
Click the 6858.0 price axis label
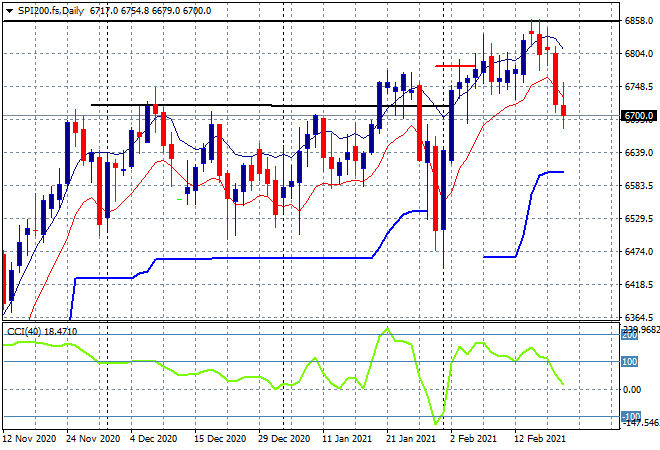[639, 21]
